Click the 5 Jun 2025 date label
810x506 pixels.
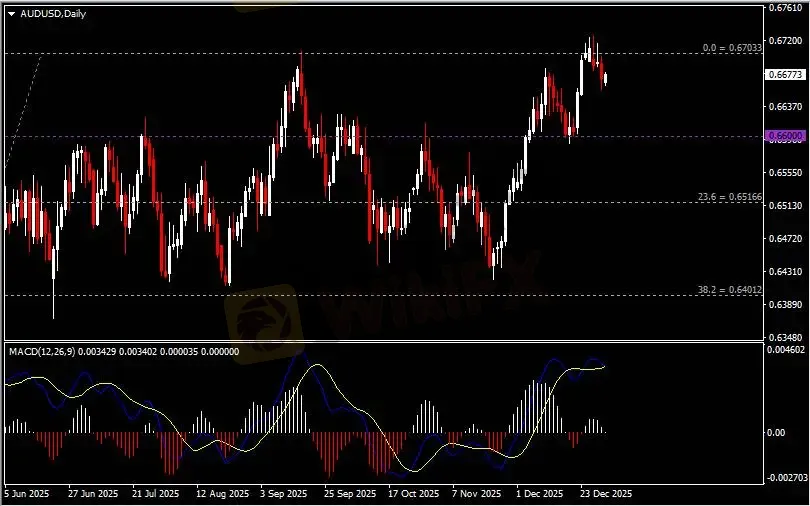[x=27, y=494]
